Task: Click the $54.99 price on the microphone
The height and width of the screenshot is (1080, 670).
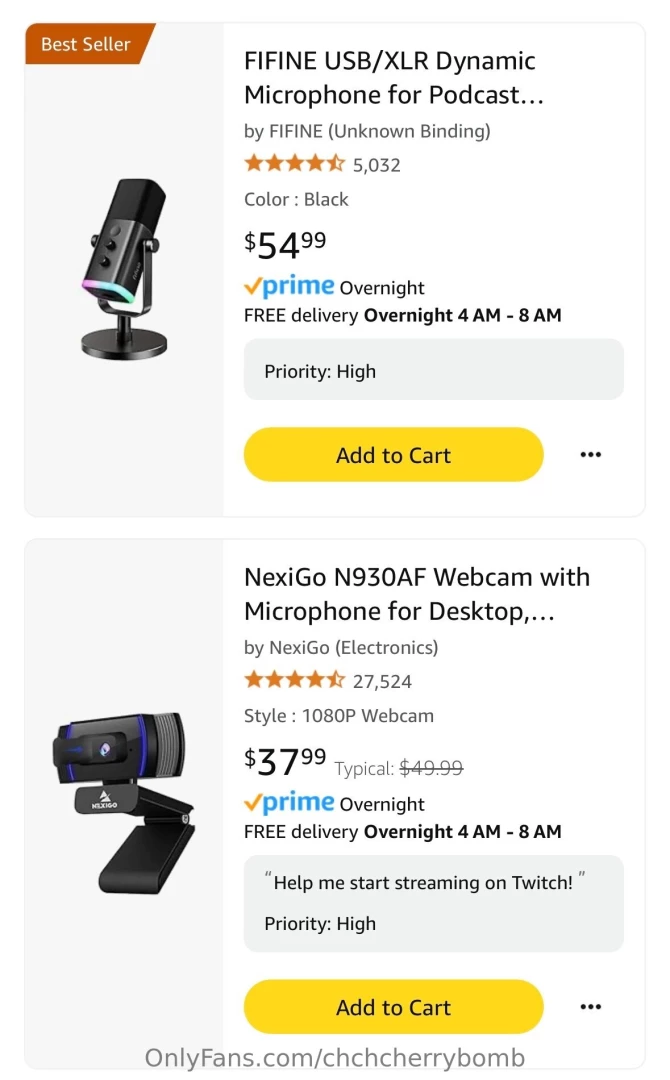Action: (x=285, y=243)
